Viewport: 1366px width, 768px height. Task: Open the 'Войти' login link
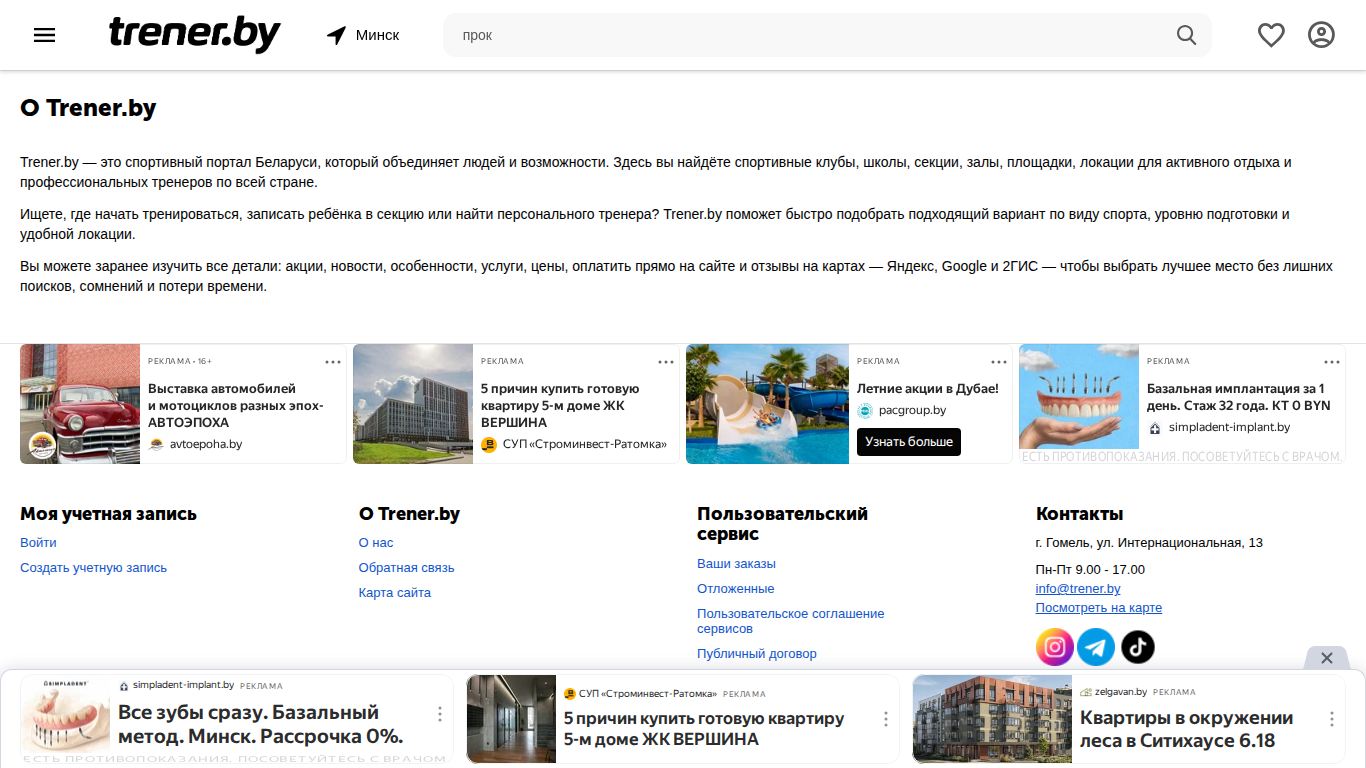tap(38, 542)
